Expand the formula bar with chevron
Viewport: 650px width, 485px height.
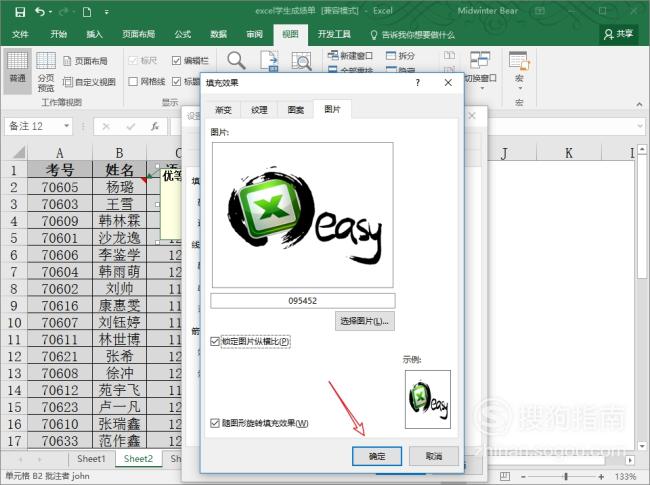640,126
